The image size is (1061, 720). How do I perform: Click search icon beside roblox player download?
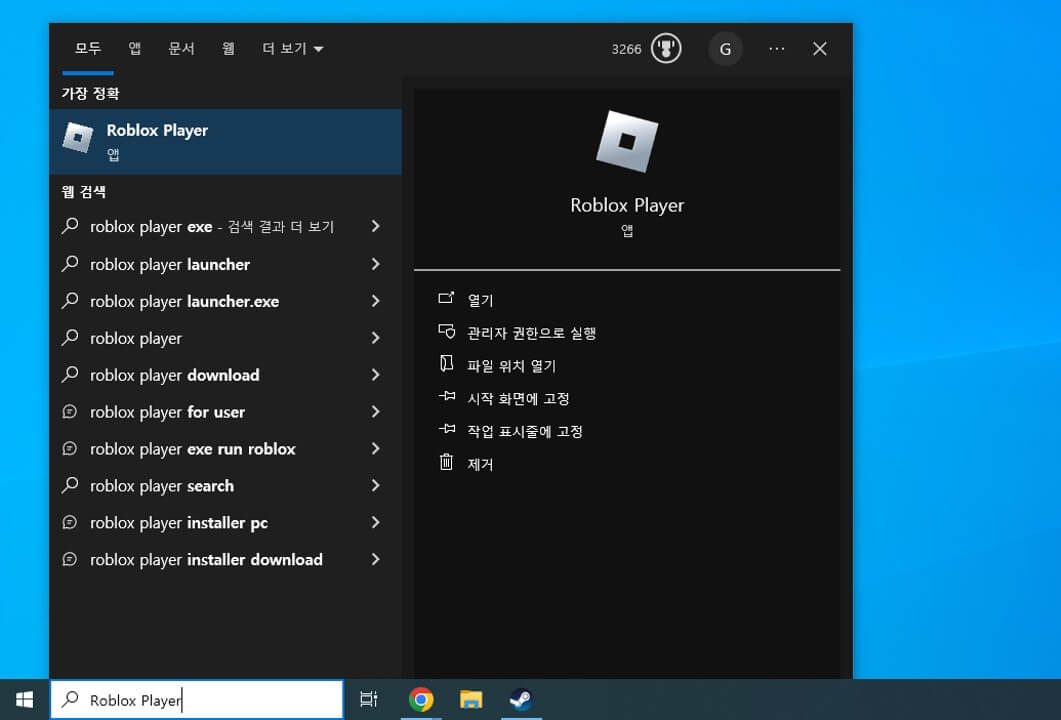70,374
